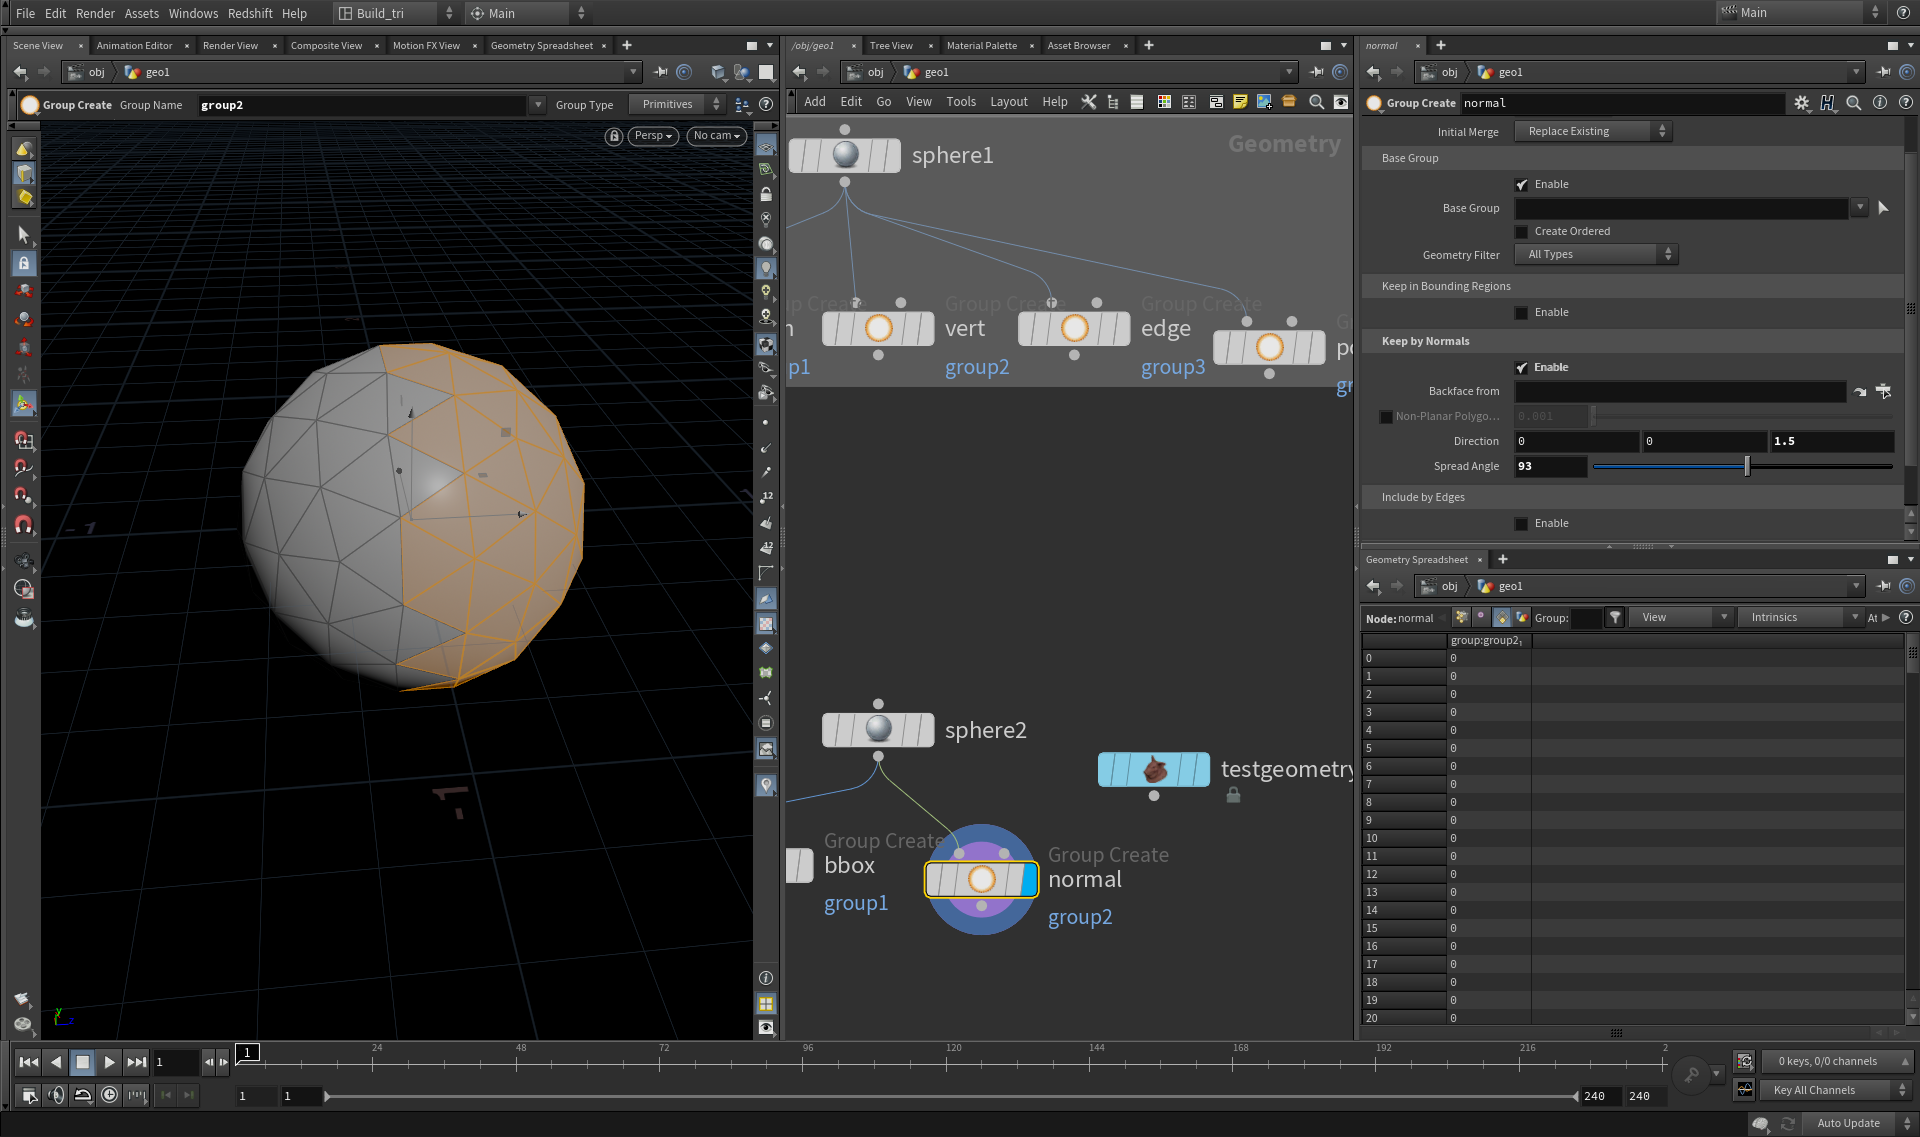The image size is (1920, 1137).
Task: Click the network editor search magnifier icon
Action: pyautogui.click(x=1316, y=101)
